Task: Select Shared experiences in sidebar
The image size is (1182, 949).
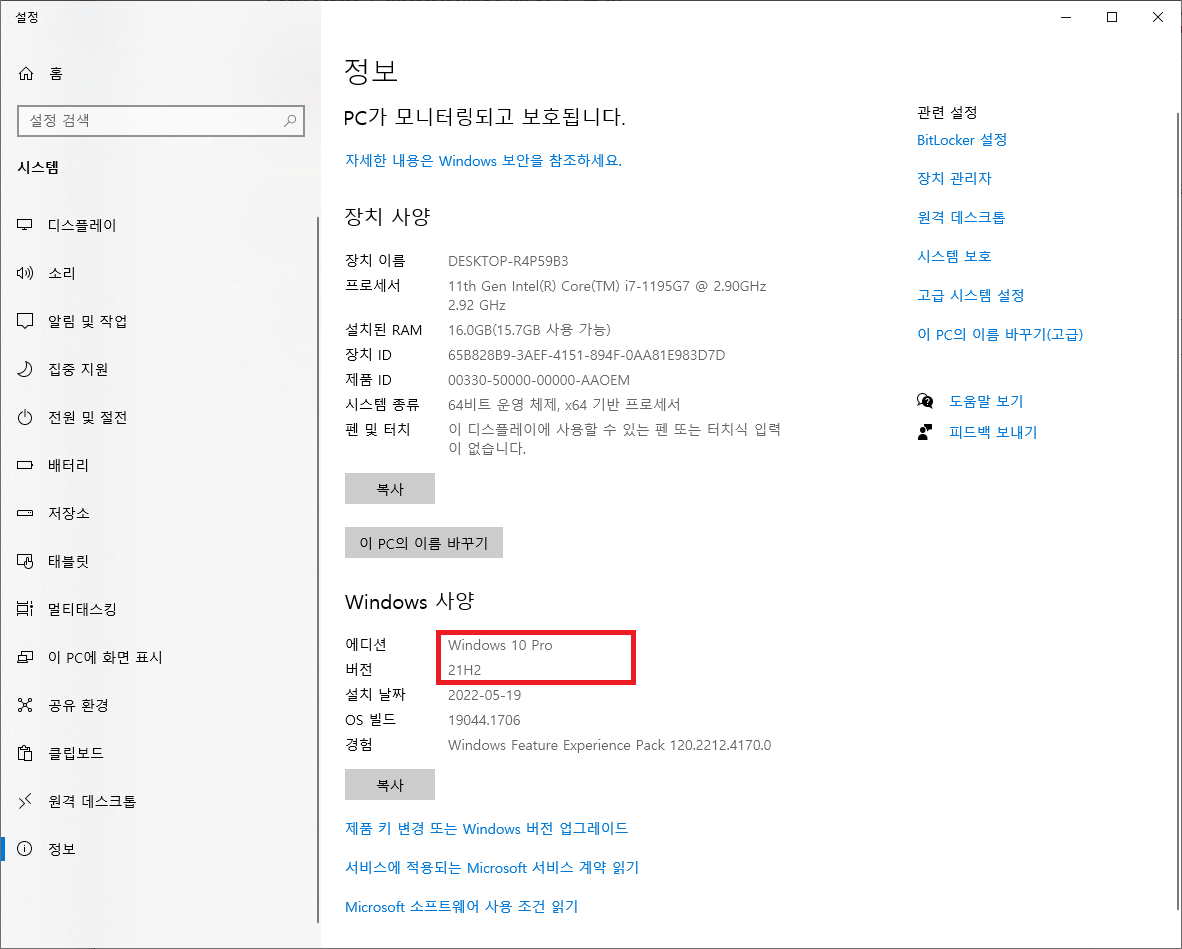Action: [x=77, y=705]
